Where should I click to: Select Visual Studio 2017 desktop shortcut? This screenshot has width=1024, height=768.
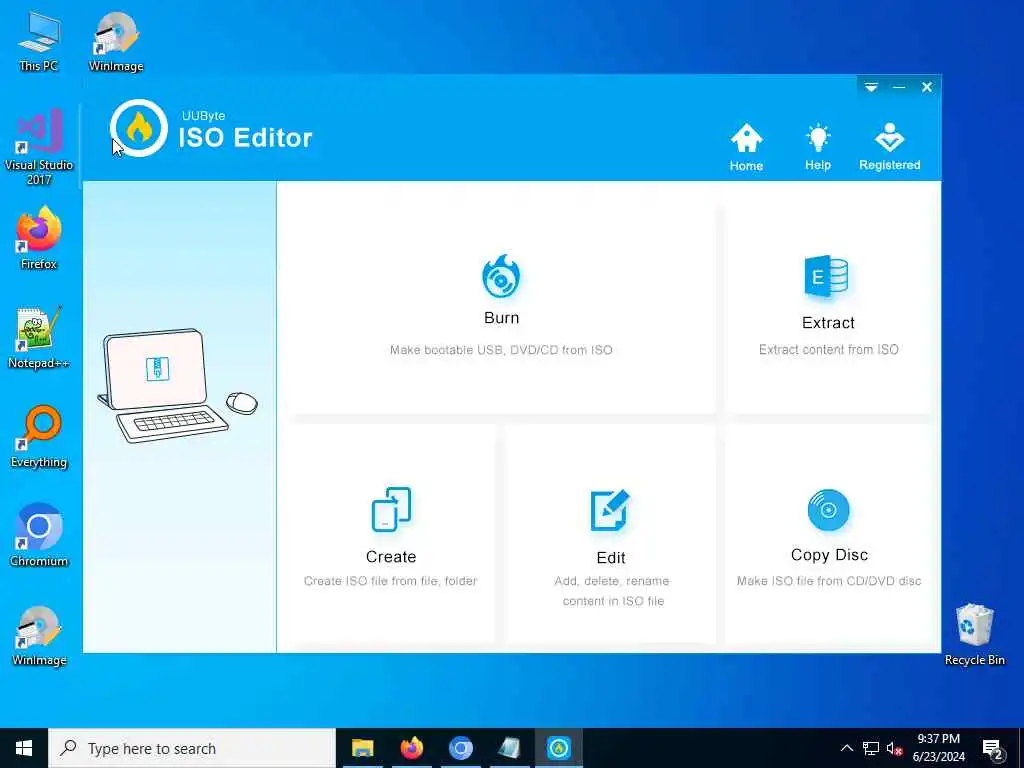(x=39, y=147)
